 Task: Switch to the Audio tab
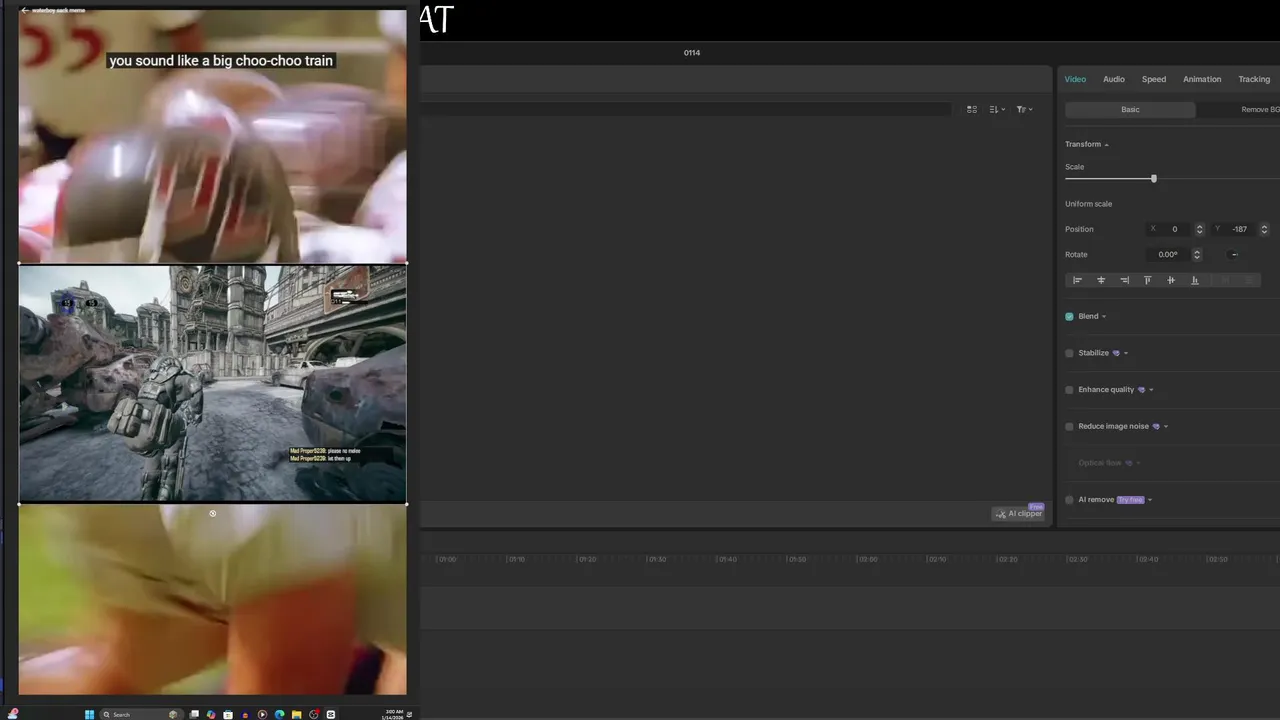[x=1114, y=79]
